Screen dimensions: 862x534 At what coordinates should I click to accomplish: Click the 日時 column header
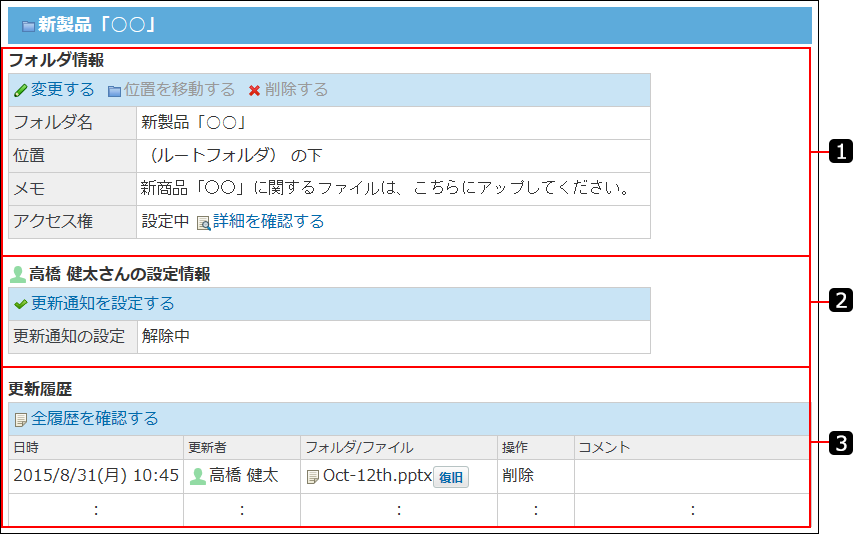tap(26, 447)
